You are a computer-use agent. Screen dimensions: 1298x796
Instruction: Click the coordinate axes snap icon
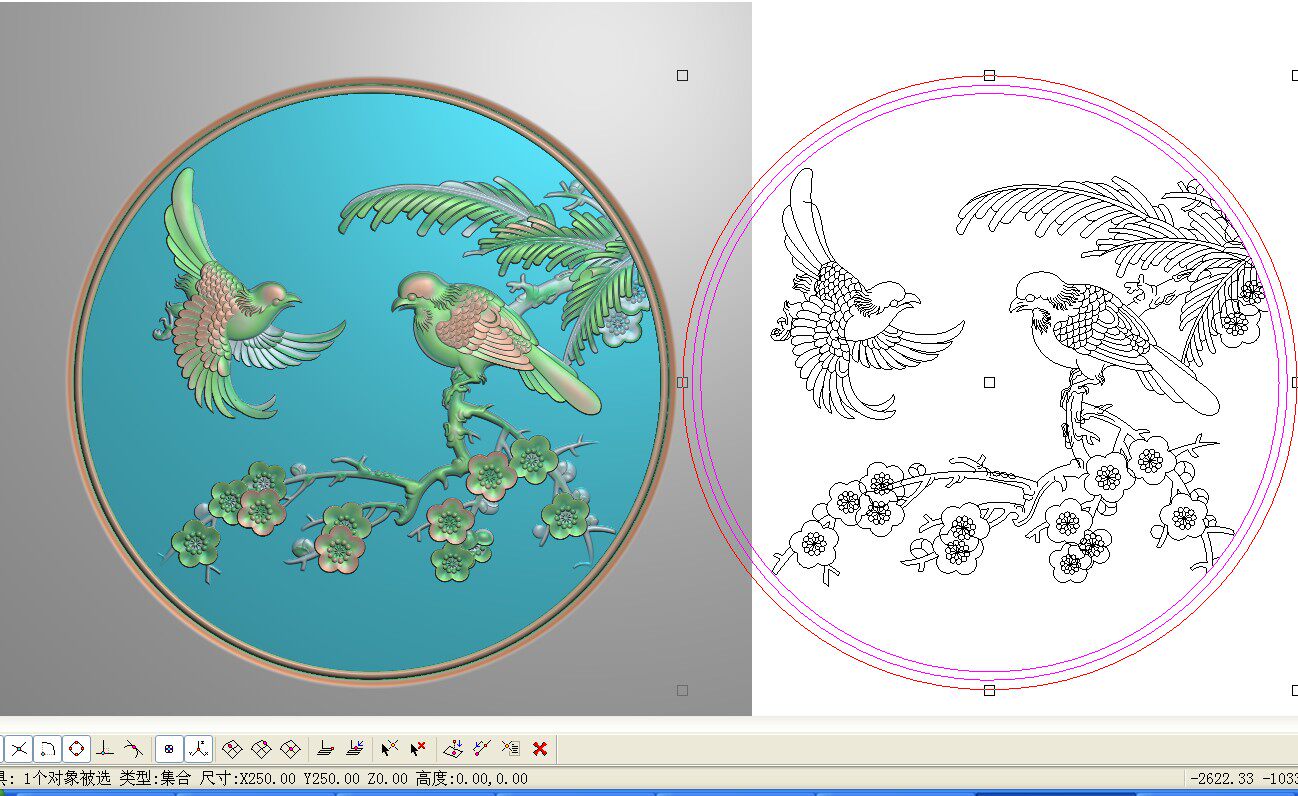click(x=198, y=748)
